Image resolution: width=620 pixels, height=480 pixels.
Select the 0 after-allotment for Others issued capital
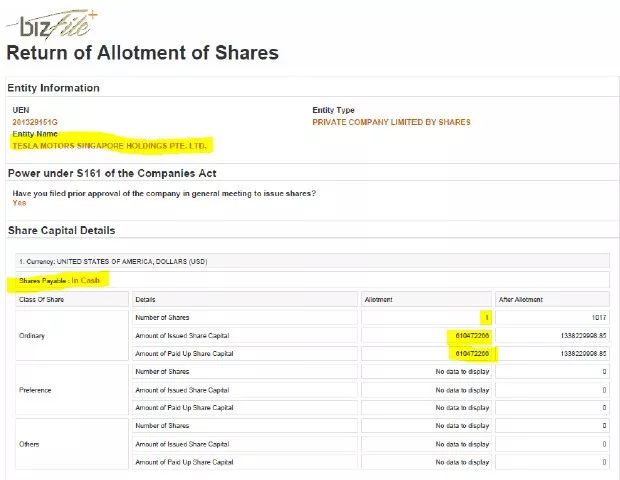[604, 444]
